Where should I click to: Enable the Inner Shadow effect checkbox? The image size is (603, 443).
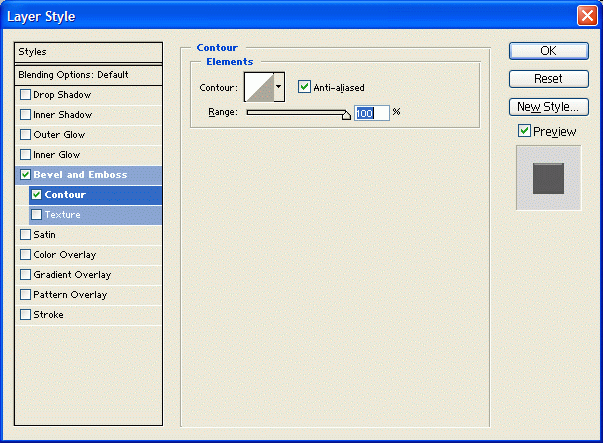(x=26, y=115)
